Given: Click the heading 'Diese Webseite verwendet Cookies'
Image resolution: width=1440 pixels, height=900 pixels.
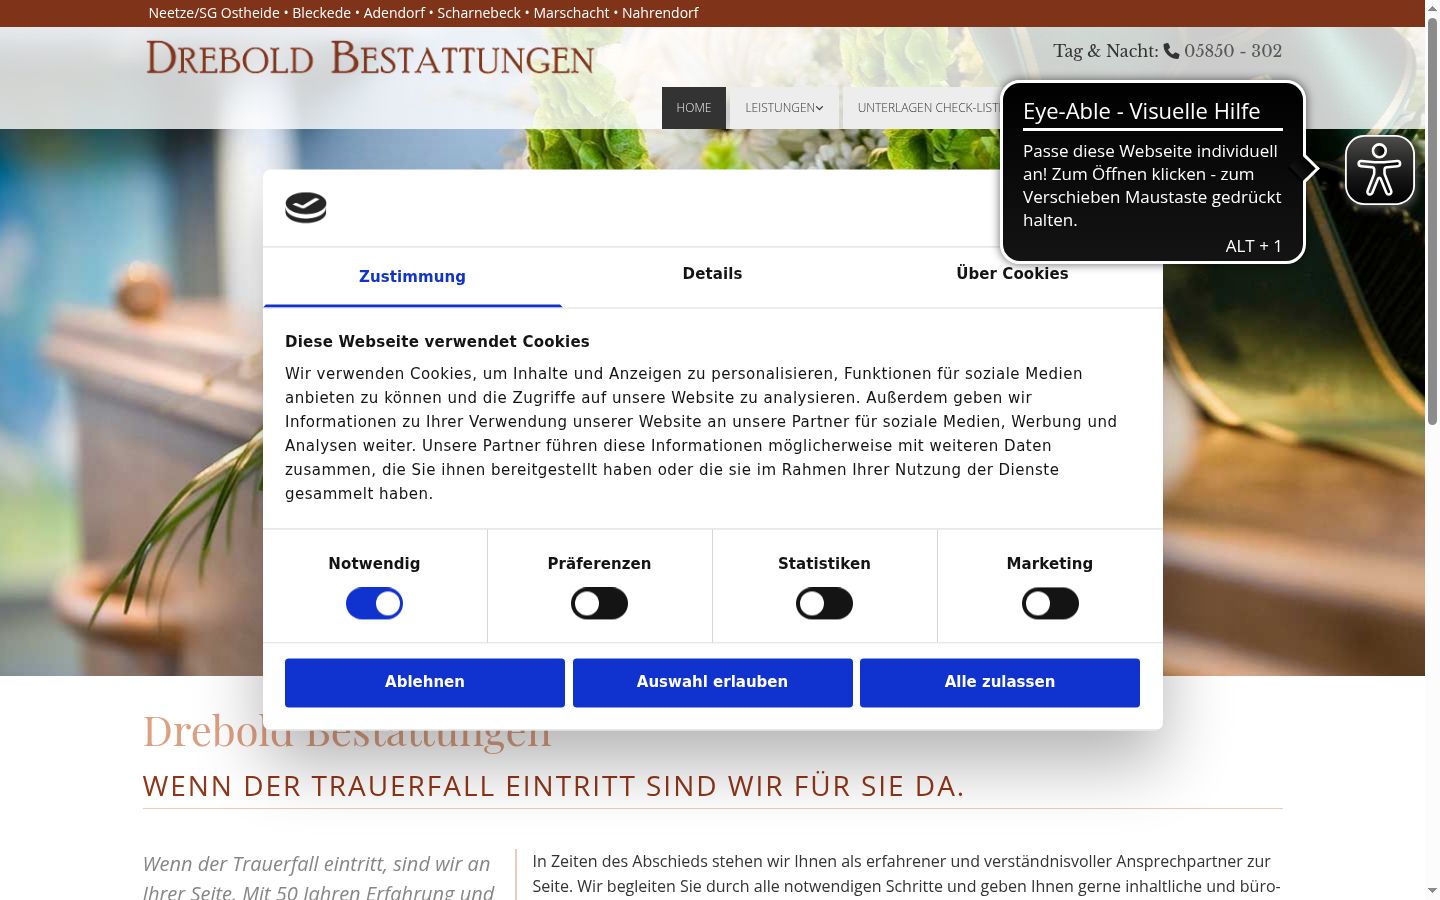Looking at the screenshot, I should 437,342.
